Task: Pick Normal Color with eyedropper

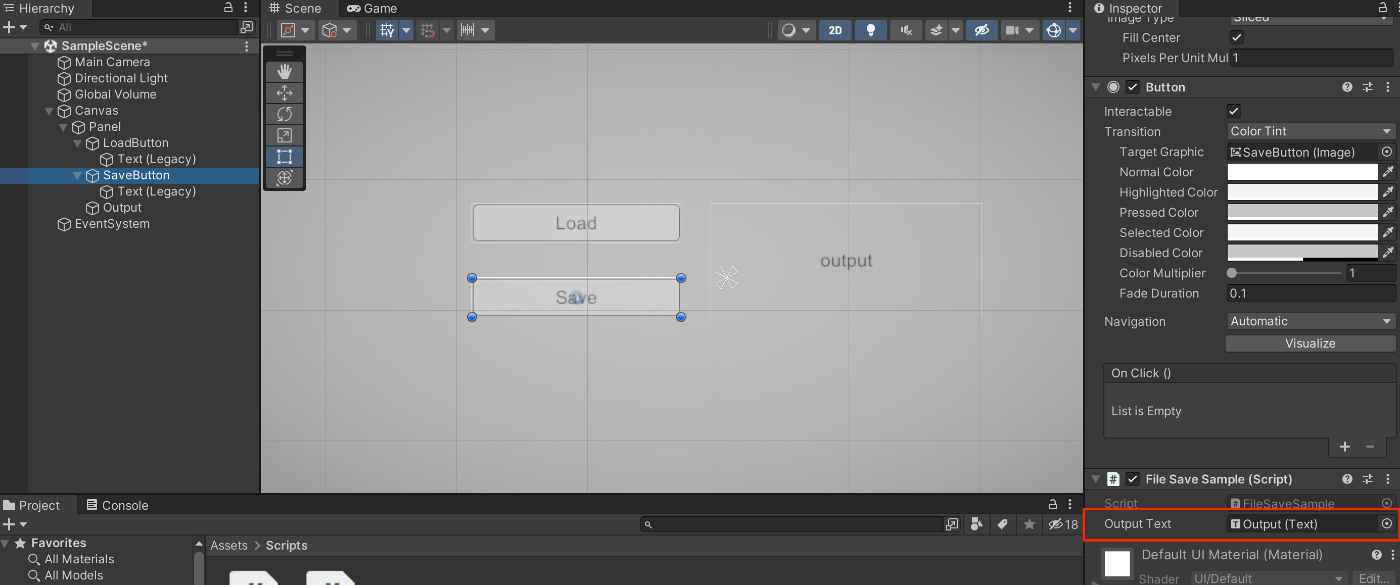Action: 1388,172
